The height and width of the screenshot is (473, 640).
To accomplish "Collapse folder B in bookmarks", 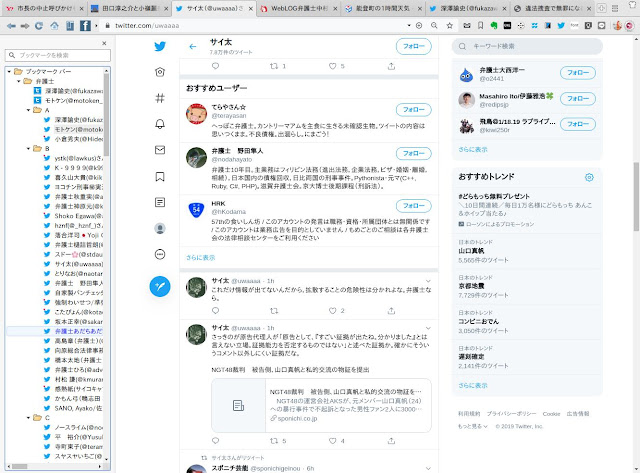I will pos(28,149).
